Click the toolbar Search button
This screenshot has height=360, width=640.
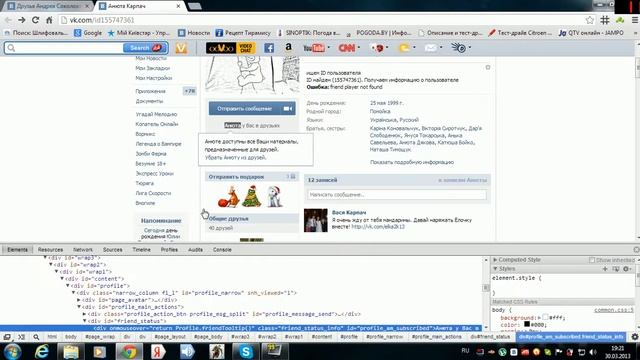(145, 48)
